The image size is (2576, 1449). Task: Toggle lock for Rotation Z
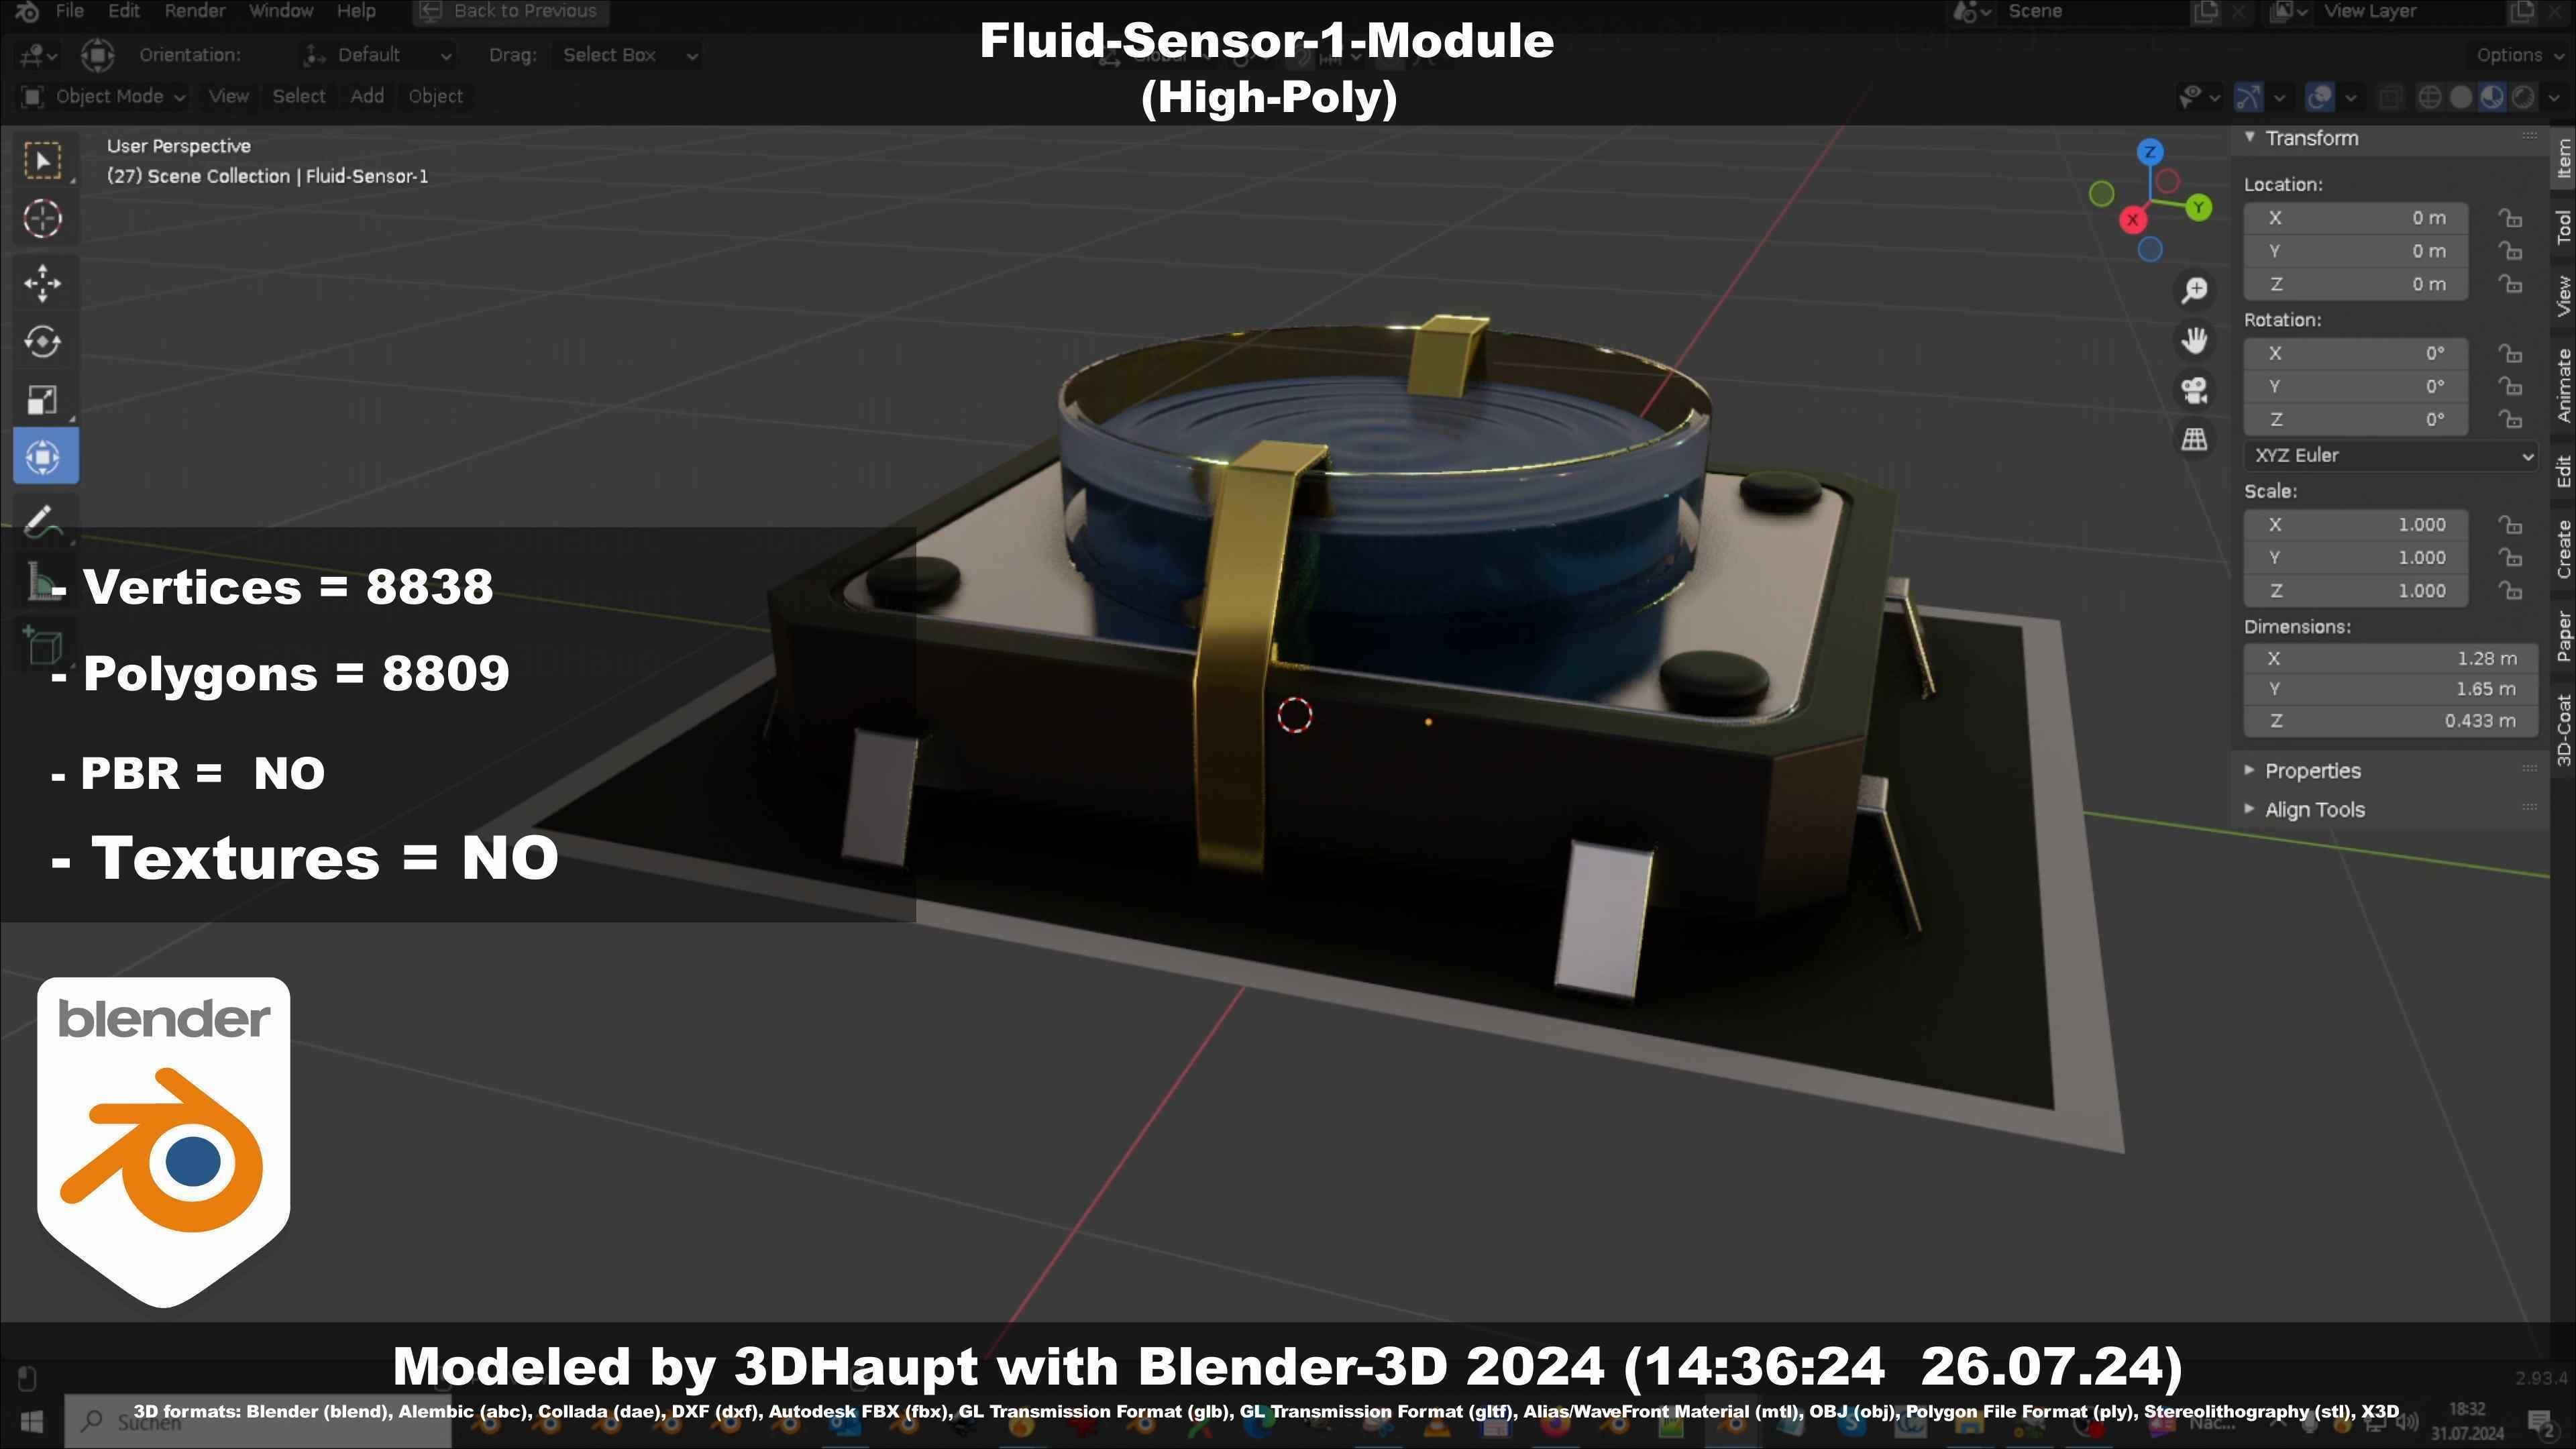(2510, 419)
